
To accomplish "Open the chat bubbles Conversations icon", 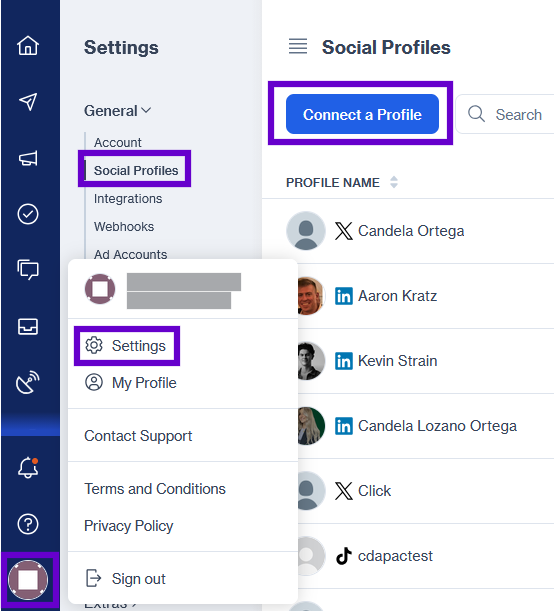I will coord(28,270).
